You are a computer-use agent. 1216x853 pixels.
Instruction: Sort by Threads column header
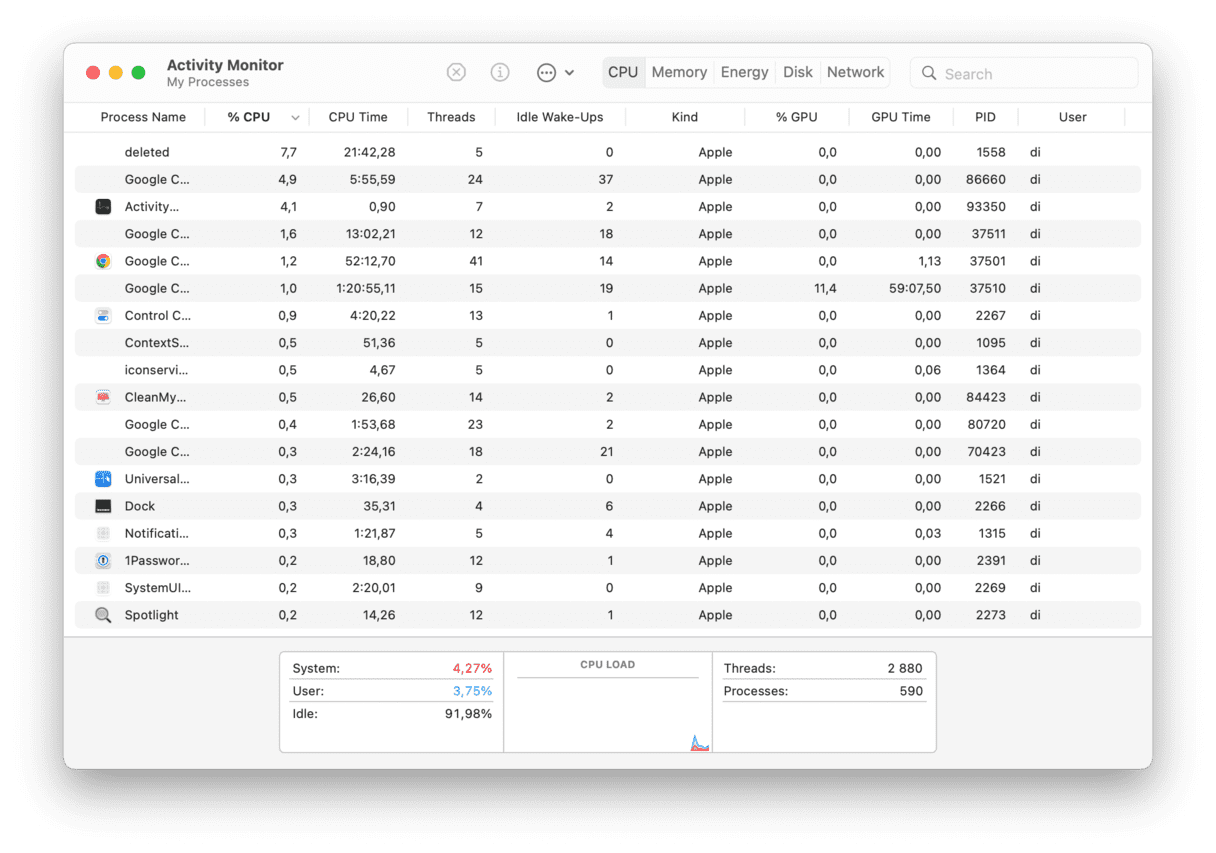point(451,117)
